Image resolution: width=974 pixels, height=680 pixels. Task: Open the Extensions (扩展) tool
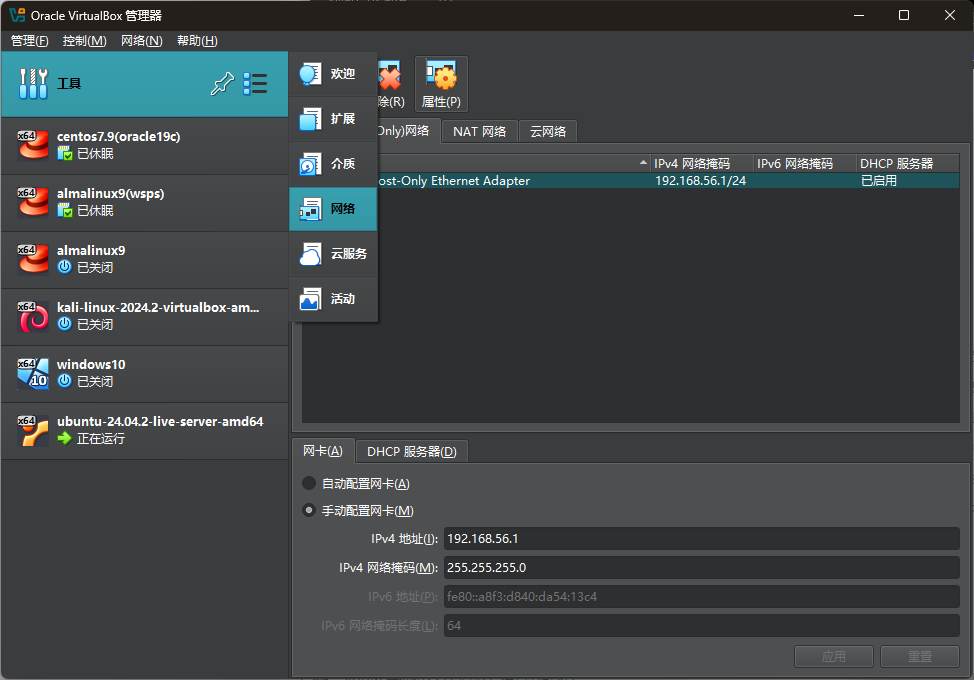333,119
